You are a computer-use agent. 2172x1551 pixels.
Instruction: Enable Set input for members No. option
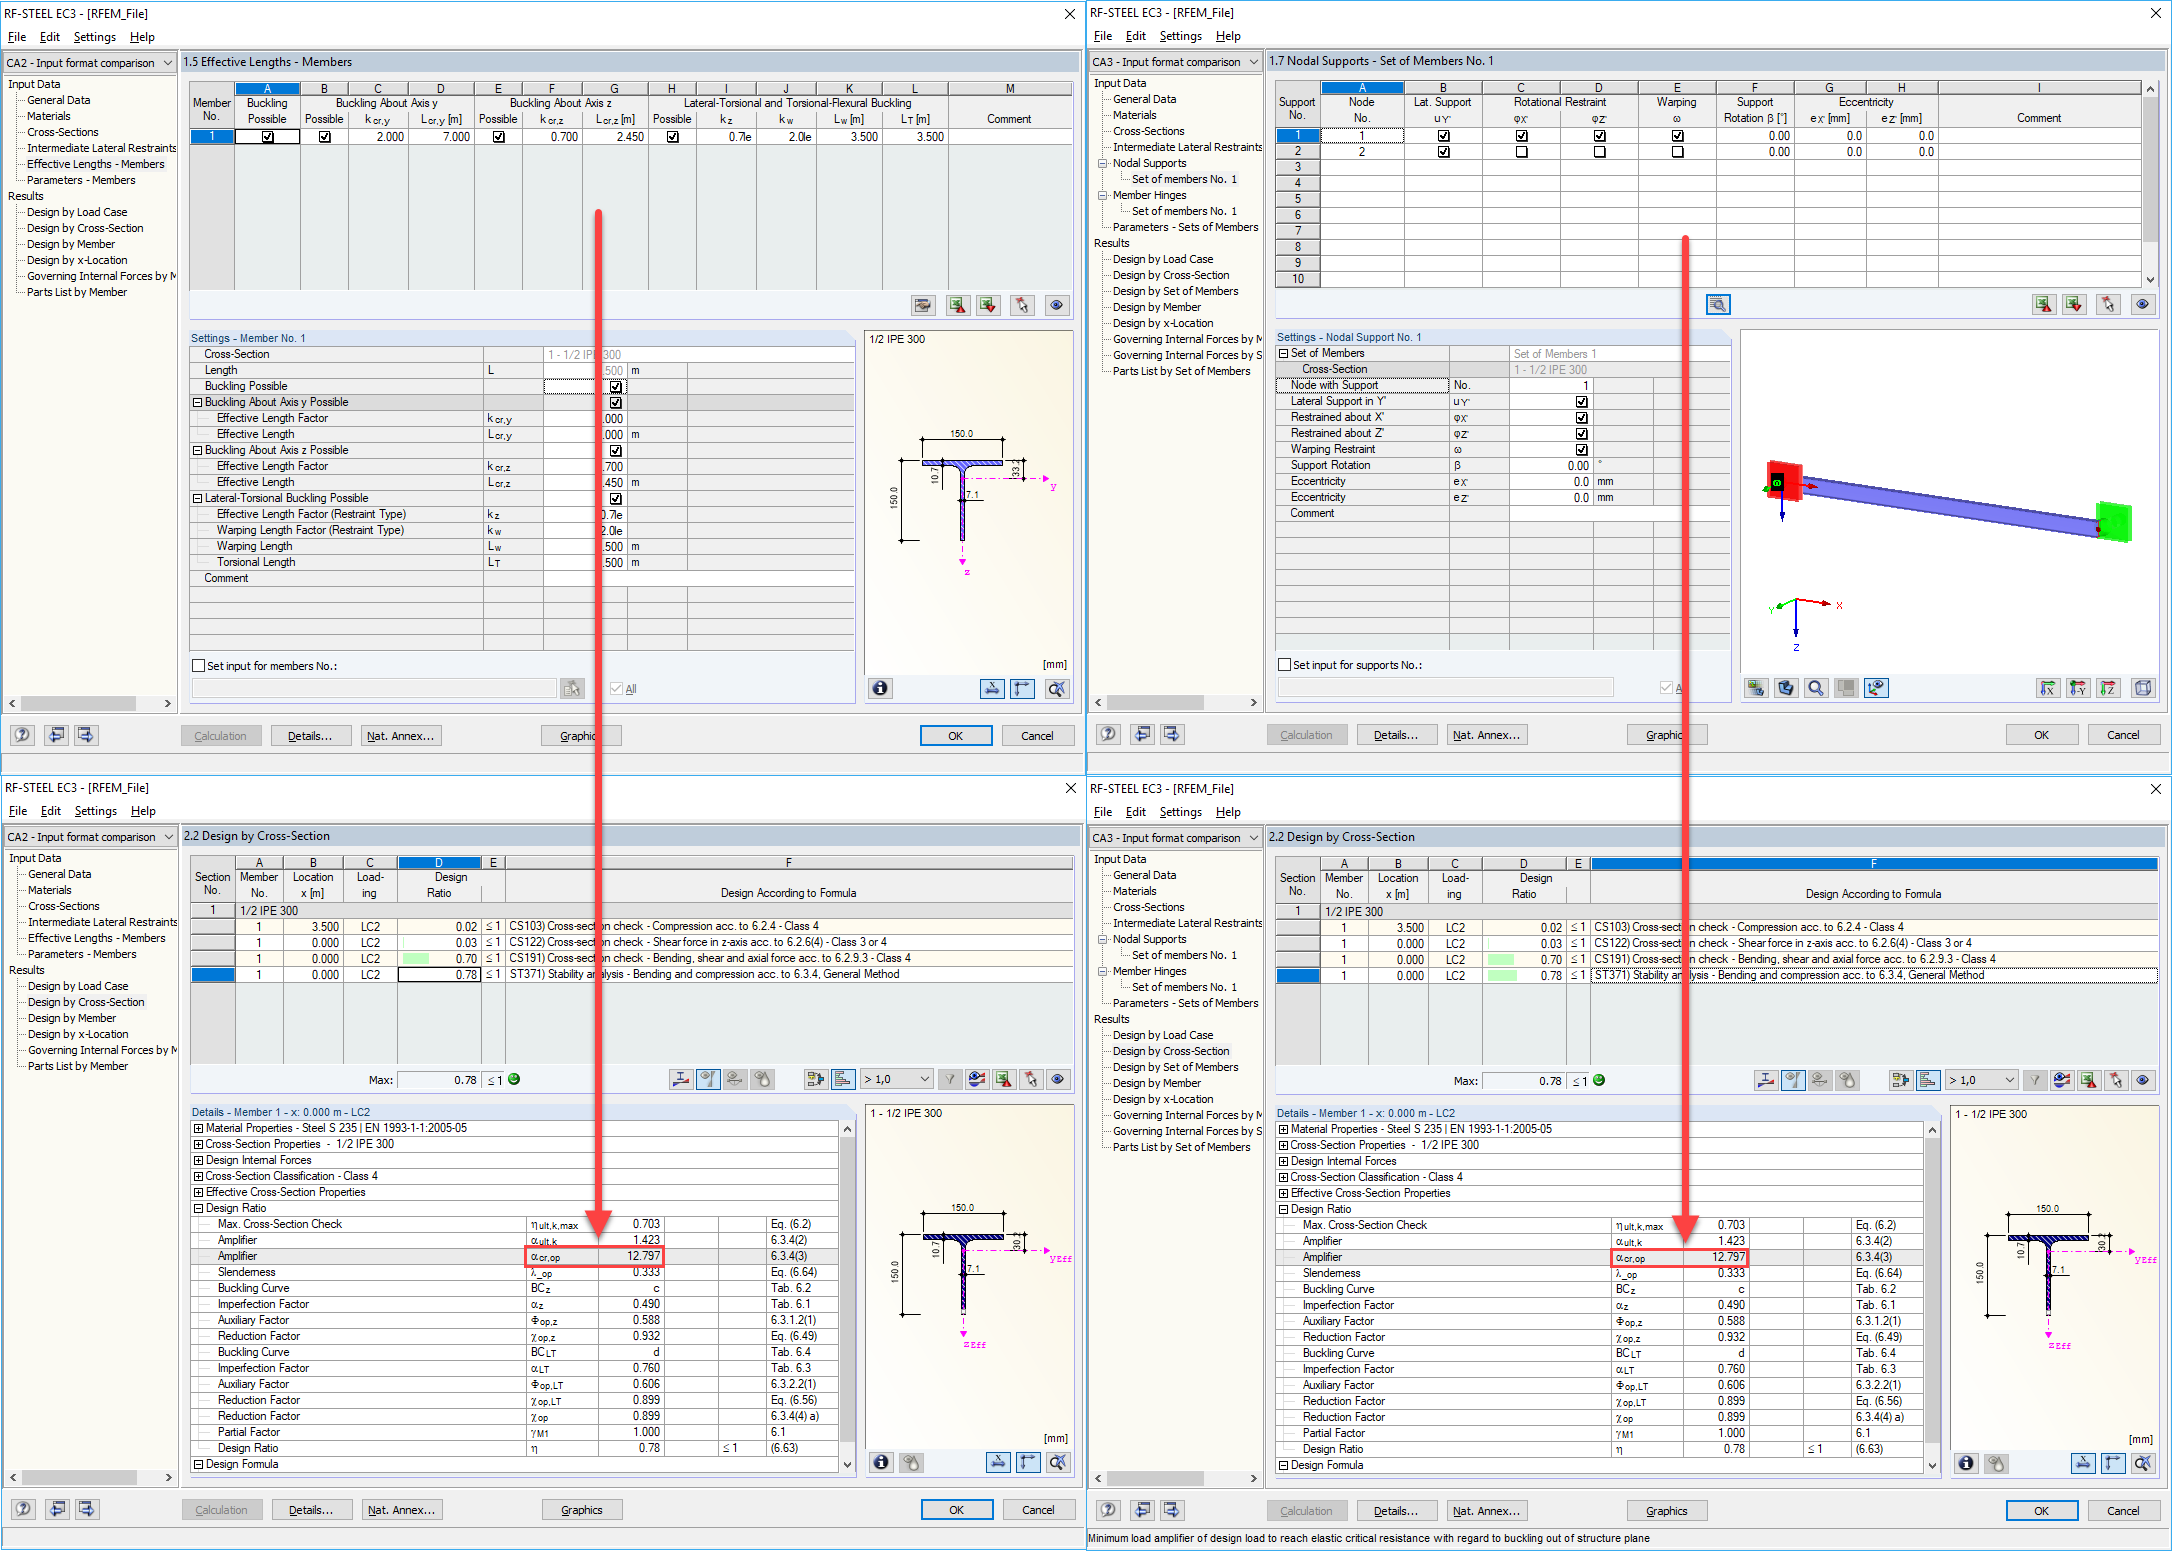[x=199, y=665]
